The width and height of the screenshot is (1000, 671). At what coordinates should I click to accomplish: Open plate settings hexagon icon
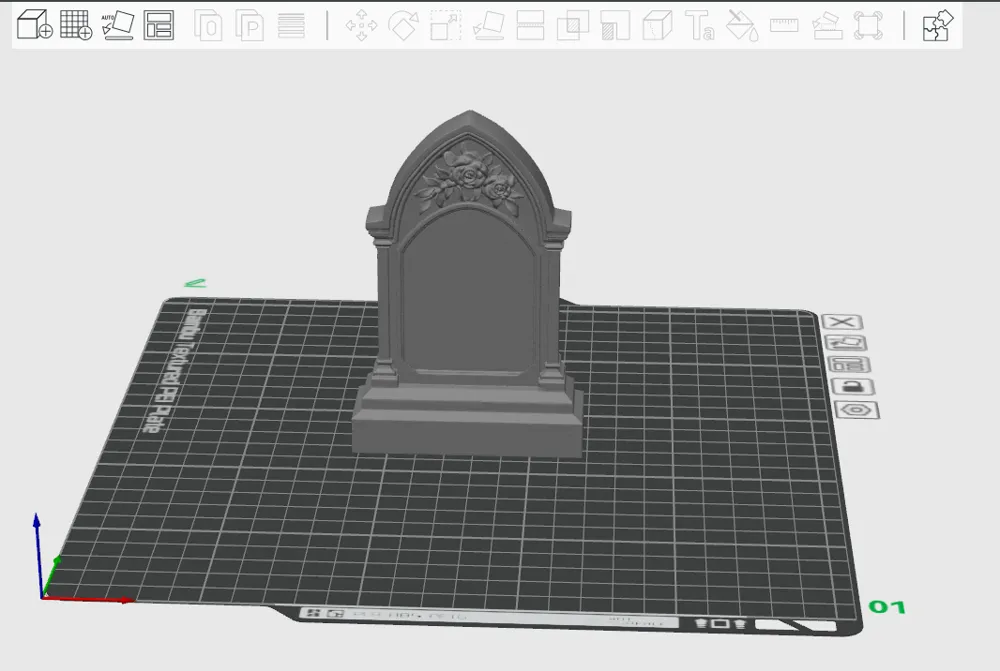(857, 410)
